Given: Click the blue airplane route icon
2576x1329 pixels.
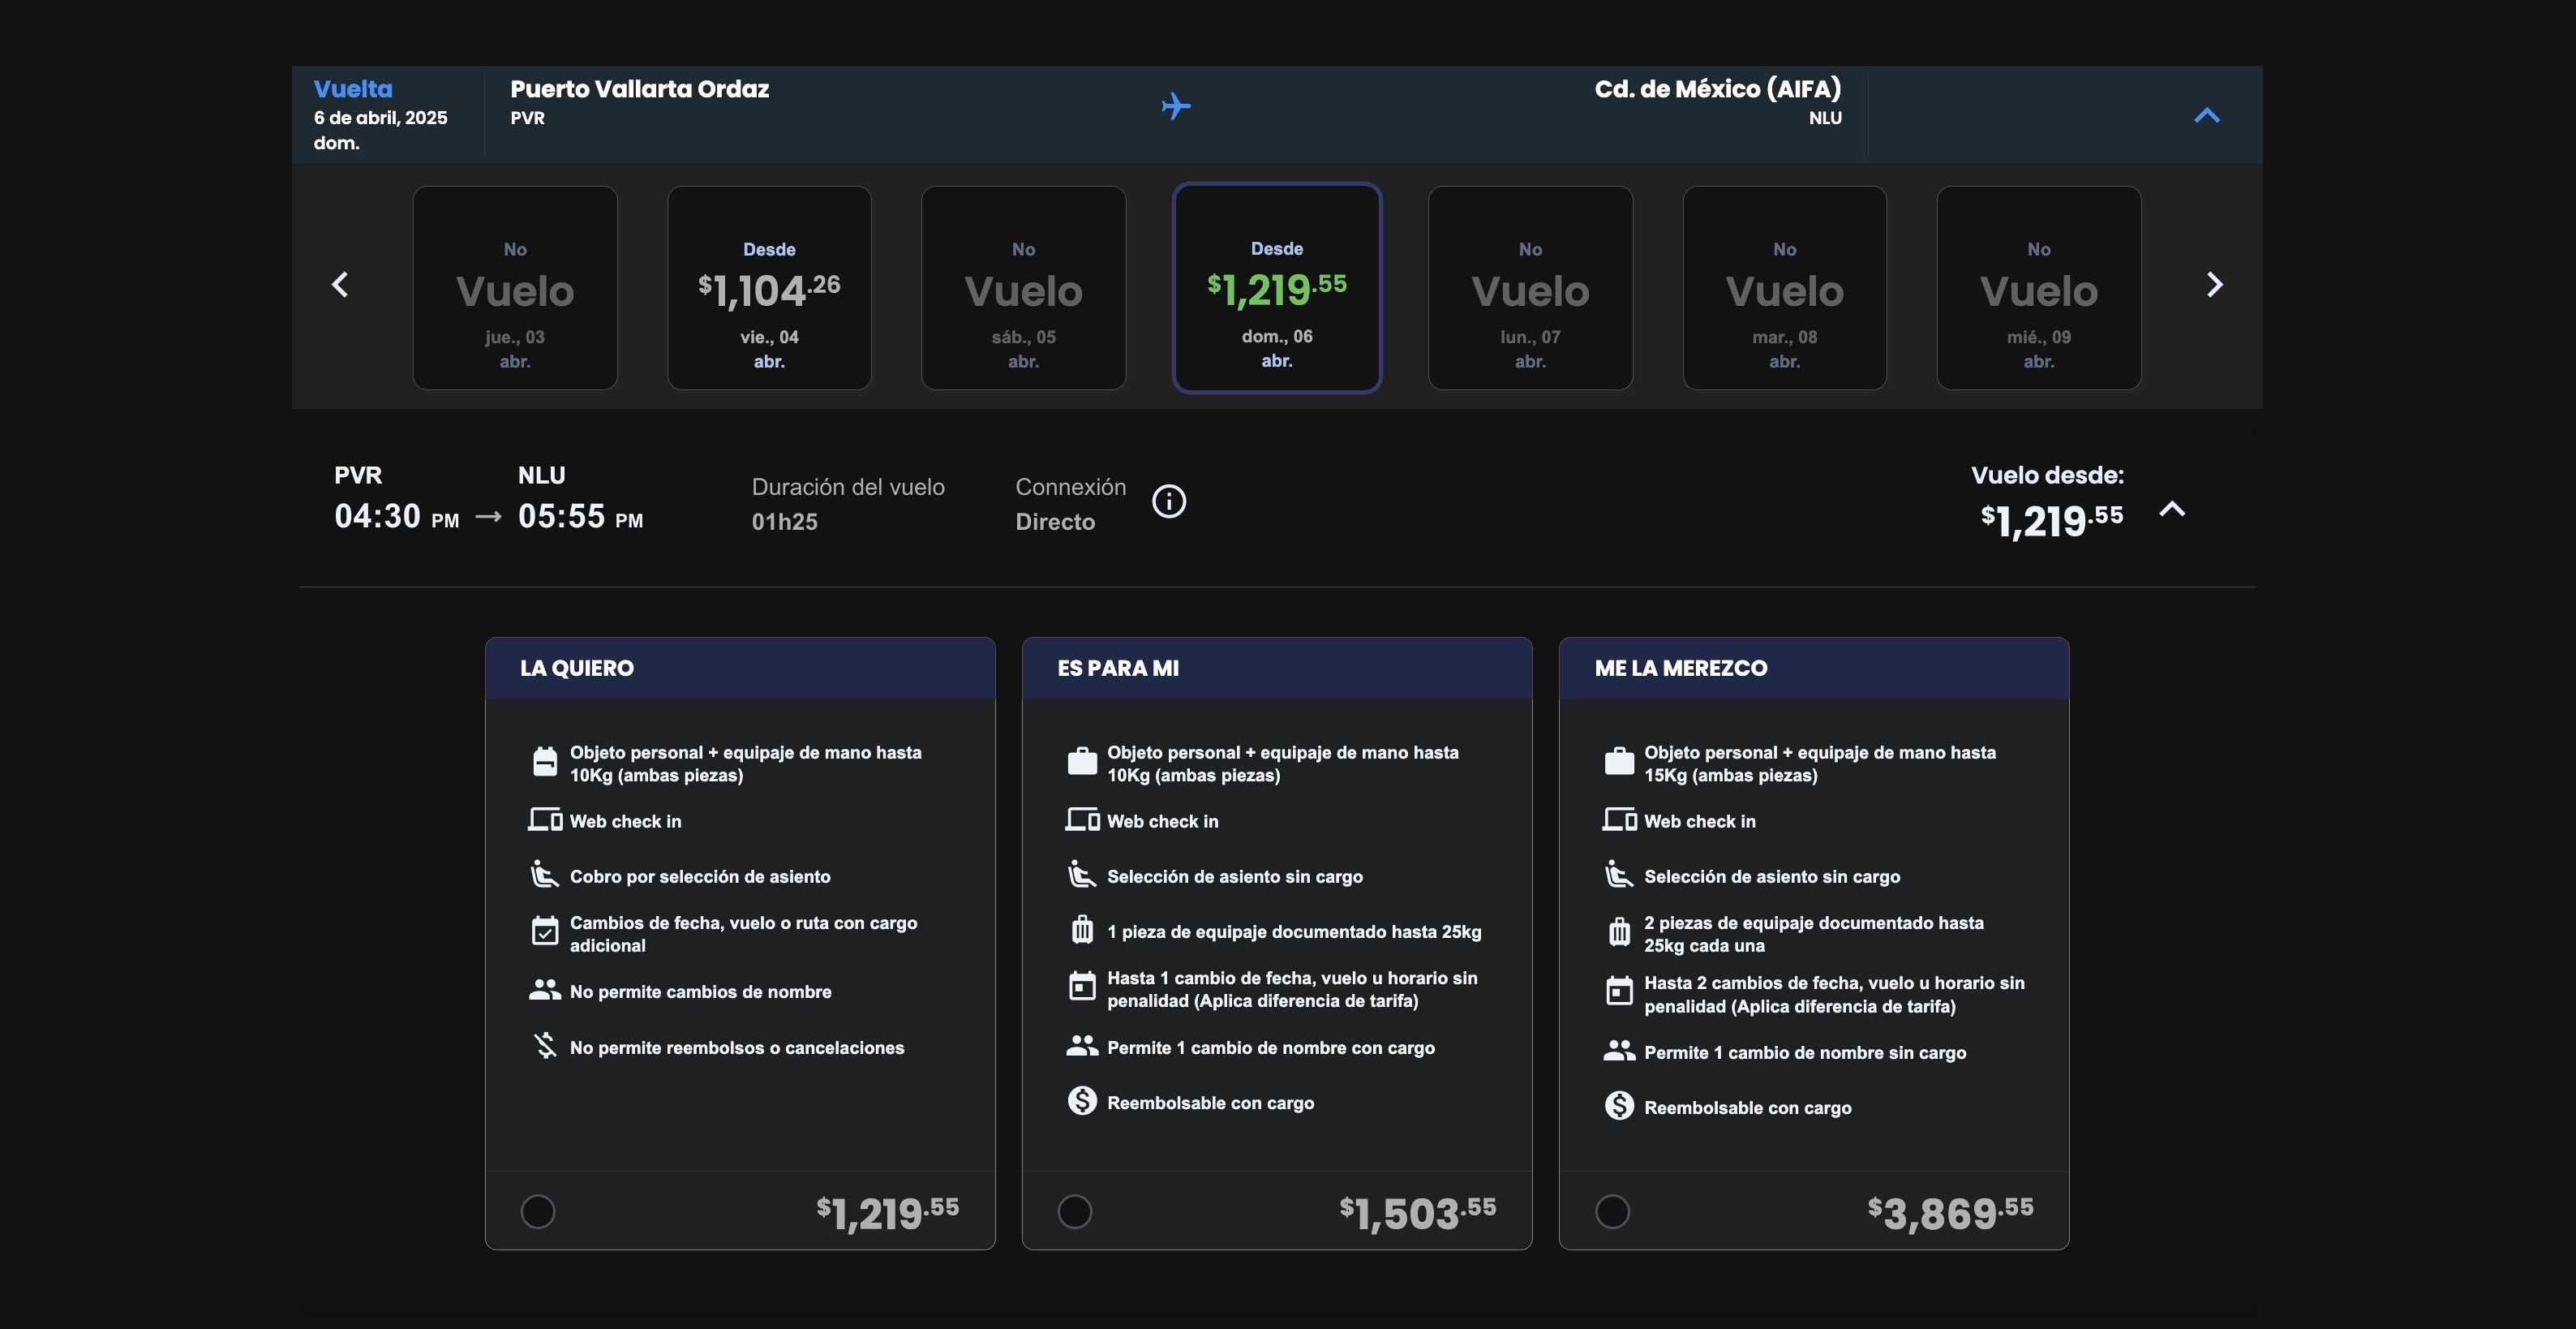Looking at the screenshot, I should click(1176, 105).
